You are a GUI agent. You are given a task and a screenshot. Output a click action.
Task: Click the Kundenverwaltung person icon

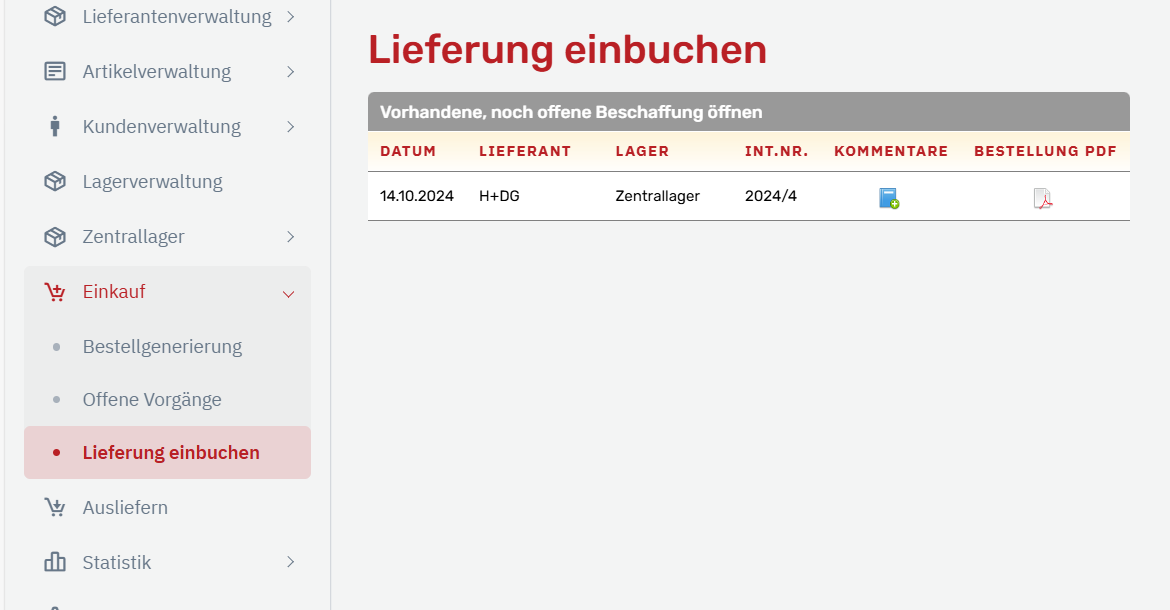(54, 126)
